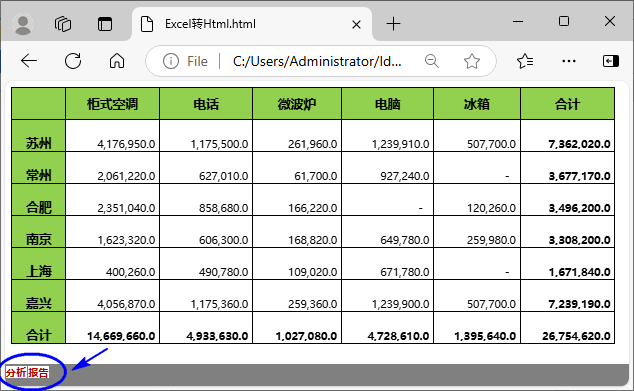Click cell value 120,260.0
Viewport: 634px width, 391px height.
tap(491, 208)
